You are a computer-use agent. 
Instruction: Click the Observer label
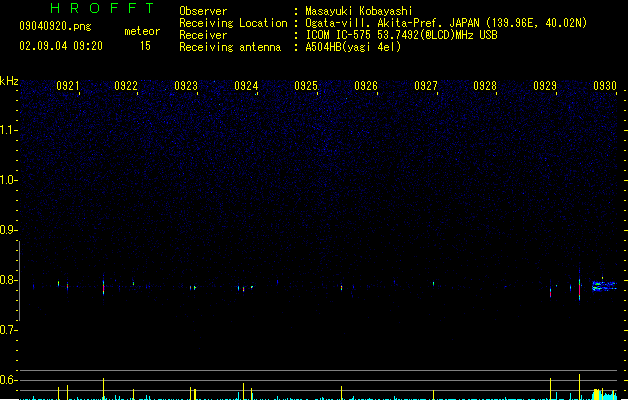point(203,11)
